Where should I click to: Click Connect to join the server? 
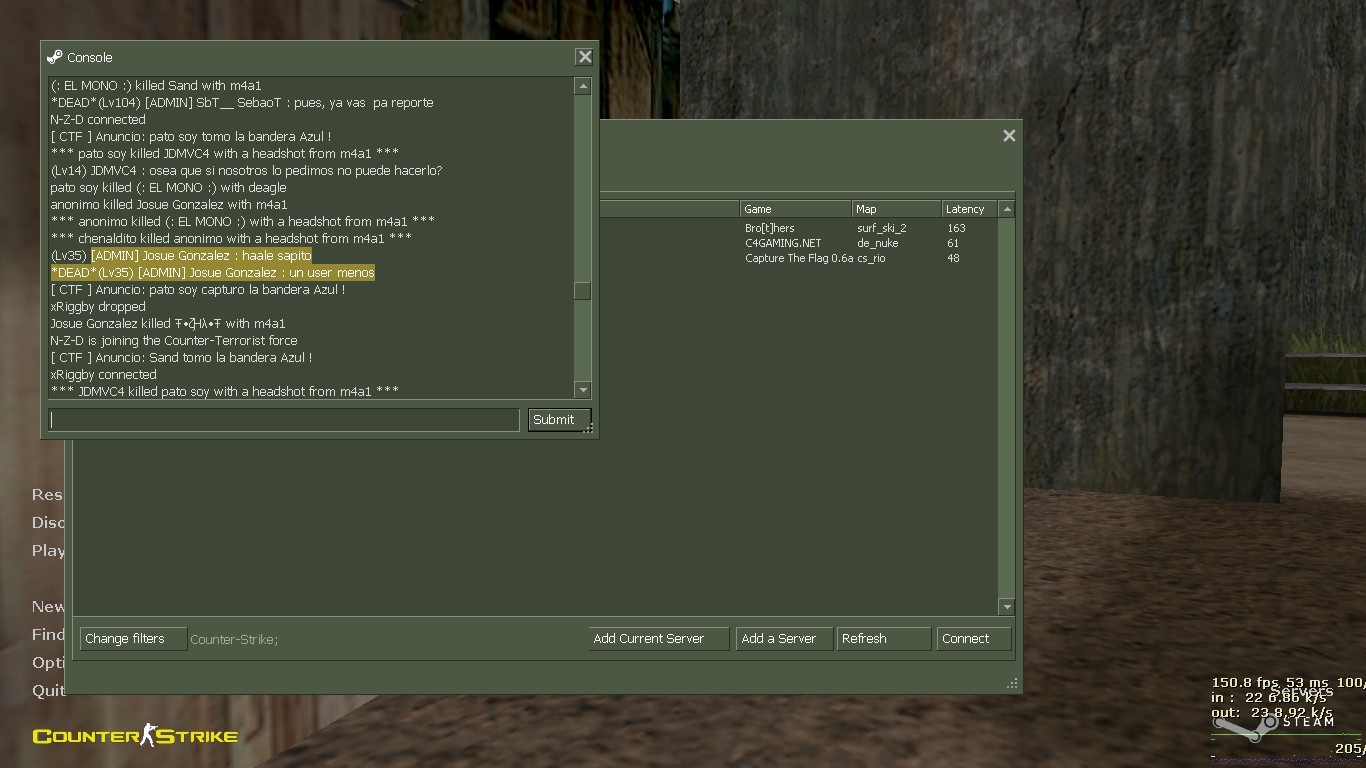click(x=973, y=639)
